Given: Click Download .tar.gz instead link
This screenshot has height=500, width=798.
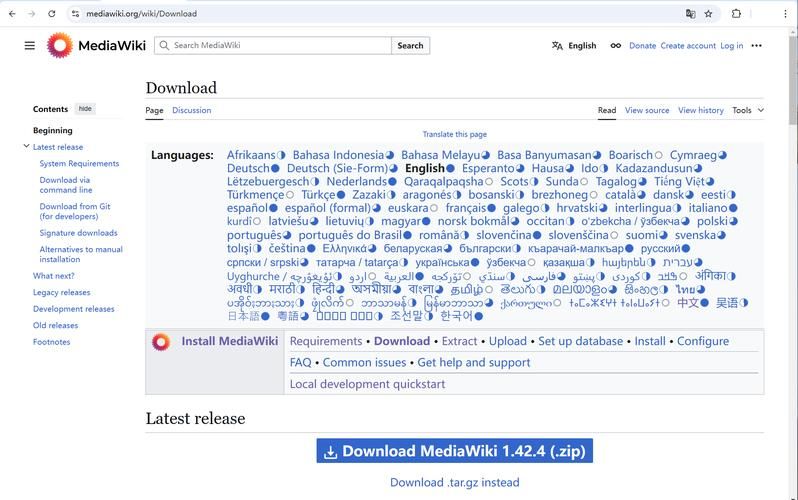Looking at the screenshot, I should click(x=454, y=482).
